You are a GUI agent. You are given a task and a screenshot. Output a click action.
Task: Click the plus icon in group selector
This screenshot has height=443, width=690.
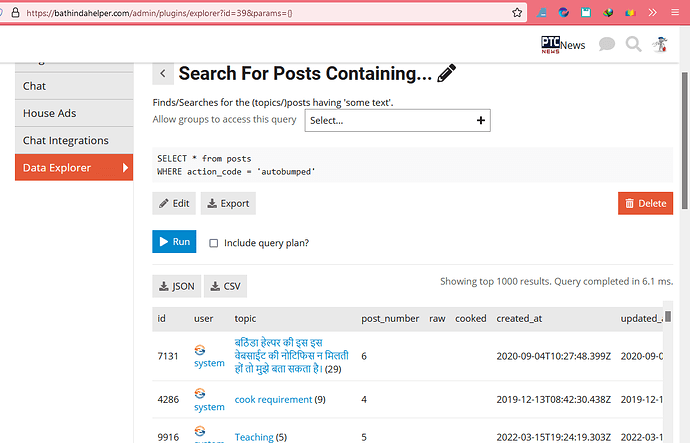pyautogui.click(x=481, y=120)
